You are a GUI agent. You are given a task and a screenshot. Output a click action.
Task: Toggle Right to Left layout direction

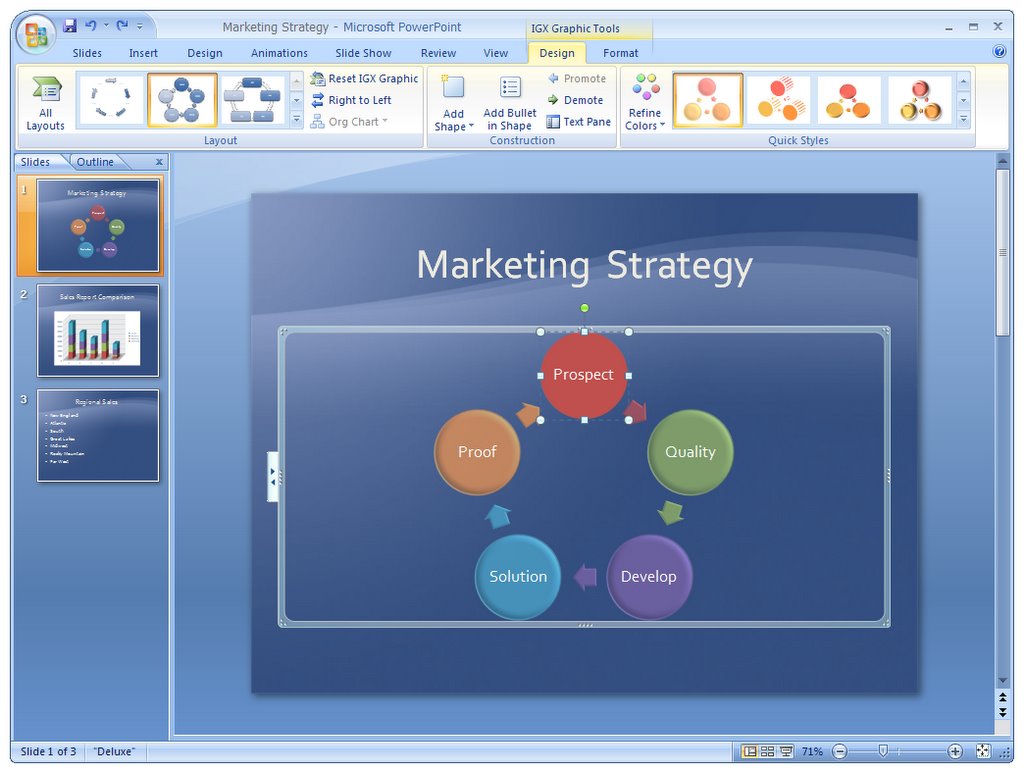351,100
